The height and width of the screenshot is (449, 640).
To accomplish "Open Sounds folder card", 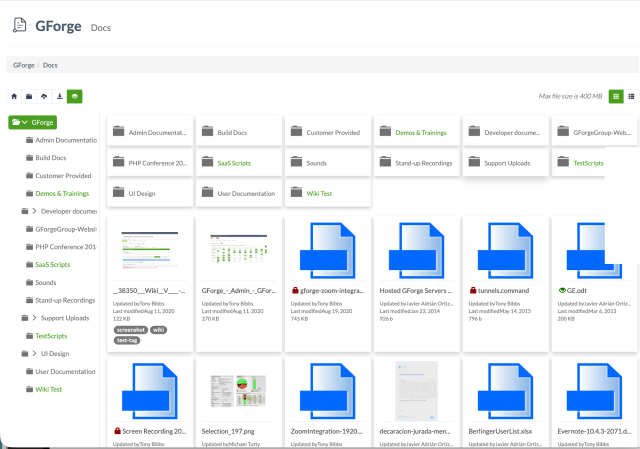I will click(x=328, y=162).
